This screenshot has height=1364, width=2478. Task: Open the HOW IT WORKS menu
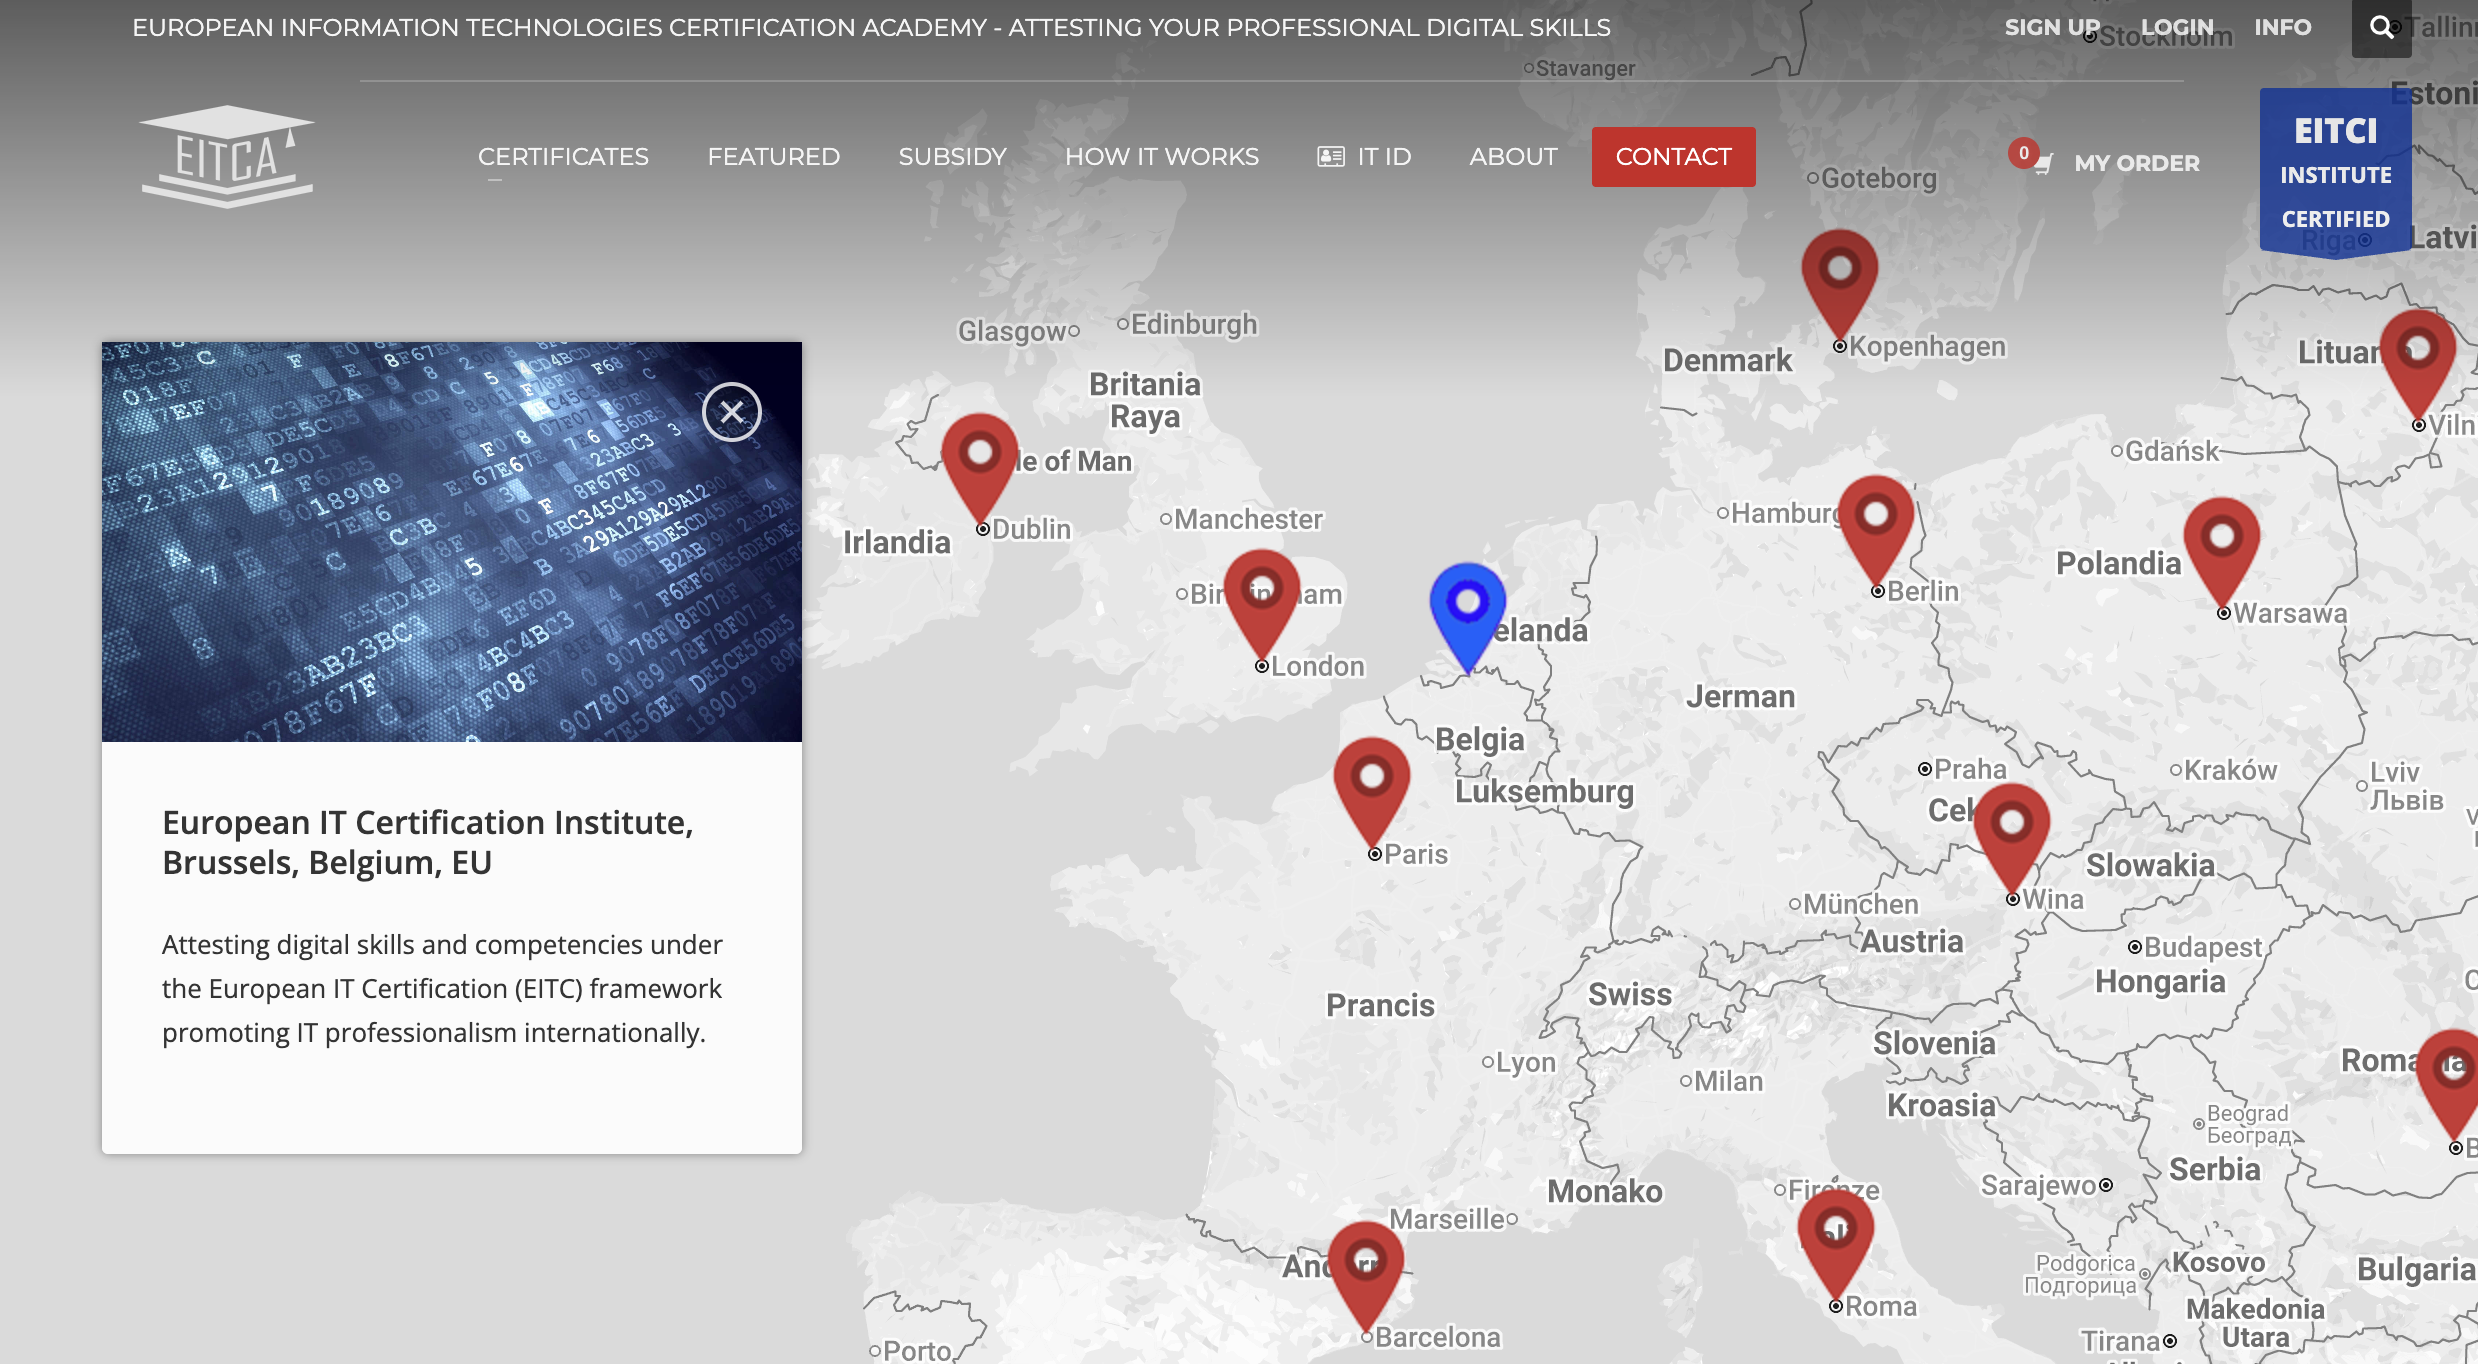pyautogui.click(x=1161, y=156)
